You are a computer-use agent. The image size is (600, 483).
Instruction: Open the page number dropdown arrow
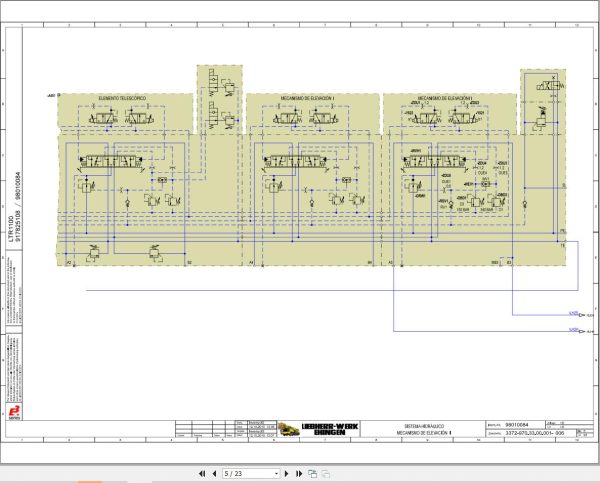(276, 474)
